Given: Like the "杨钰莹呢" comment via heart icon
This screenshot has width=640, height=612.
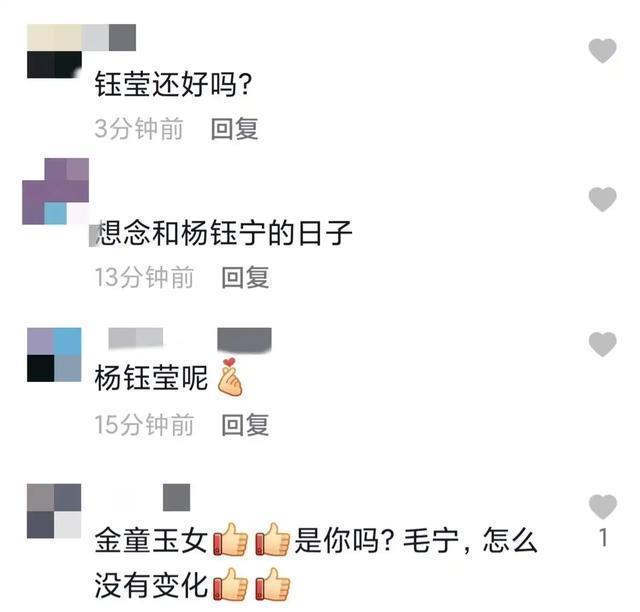Looking at the screenshot, I should point(602,344).
